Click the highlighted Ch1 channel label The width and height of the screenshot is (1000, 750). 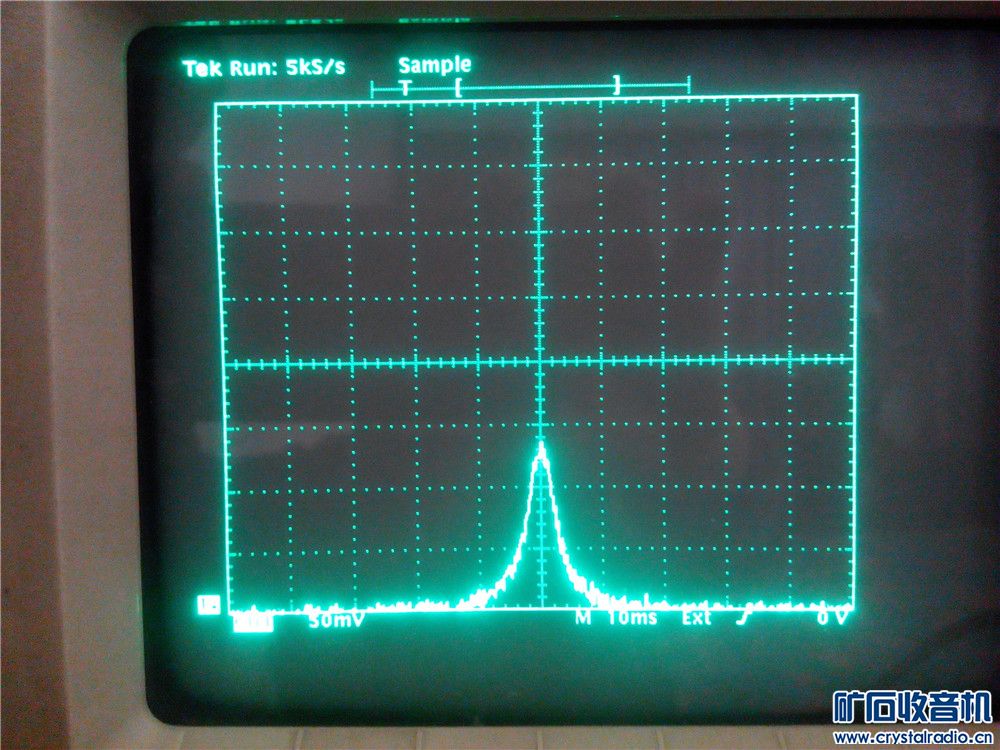click(253, 622)
